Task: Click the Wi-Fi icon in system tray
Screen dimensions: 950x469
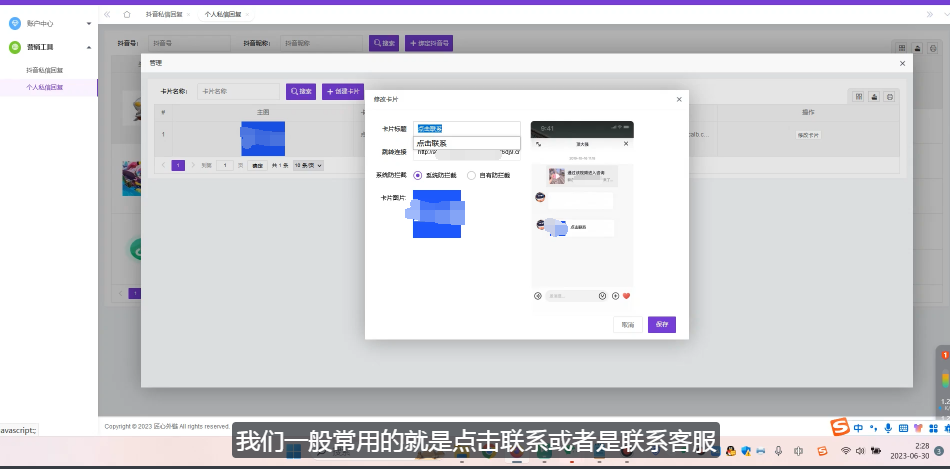Action: tap(845, 451)
